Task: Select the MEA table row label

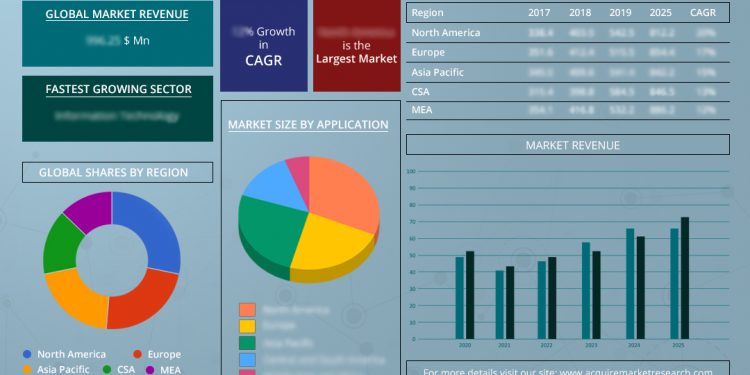Action: (422, 110)
